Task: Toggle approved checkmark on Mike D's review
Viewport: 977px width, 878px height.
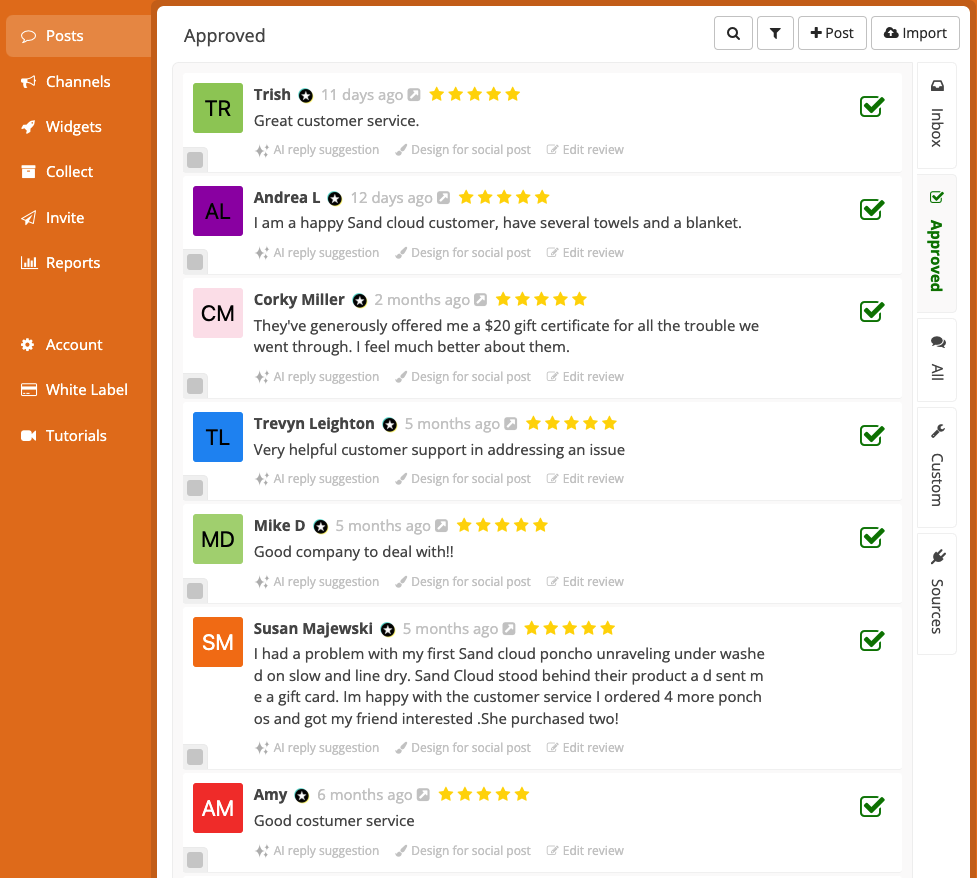Action: point(872,538)
